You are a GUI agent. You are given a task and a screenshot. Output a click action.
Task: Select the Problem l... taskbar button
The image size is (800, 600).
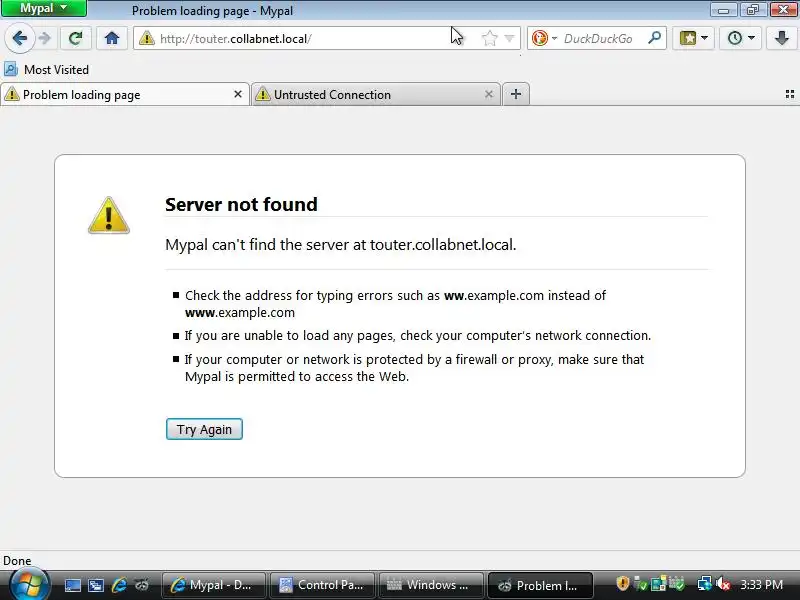click(x=540, y=585)
